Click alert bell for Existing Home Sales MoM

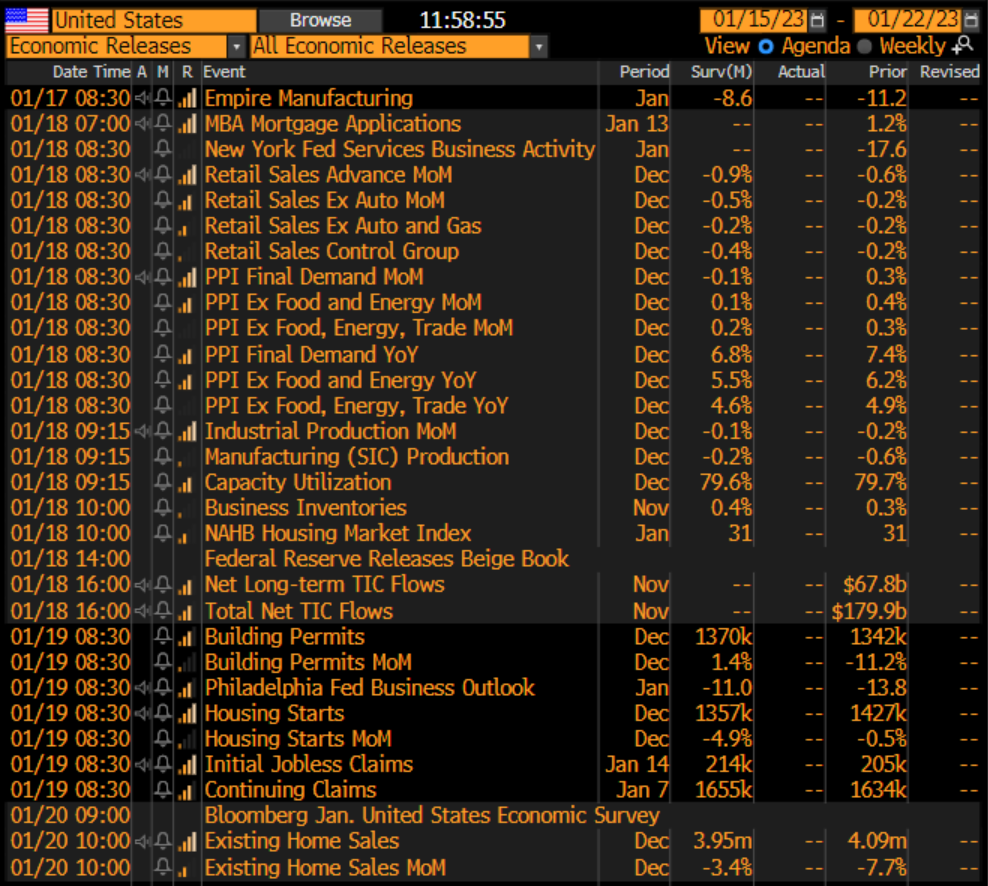coord(163,867)
